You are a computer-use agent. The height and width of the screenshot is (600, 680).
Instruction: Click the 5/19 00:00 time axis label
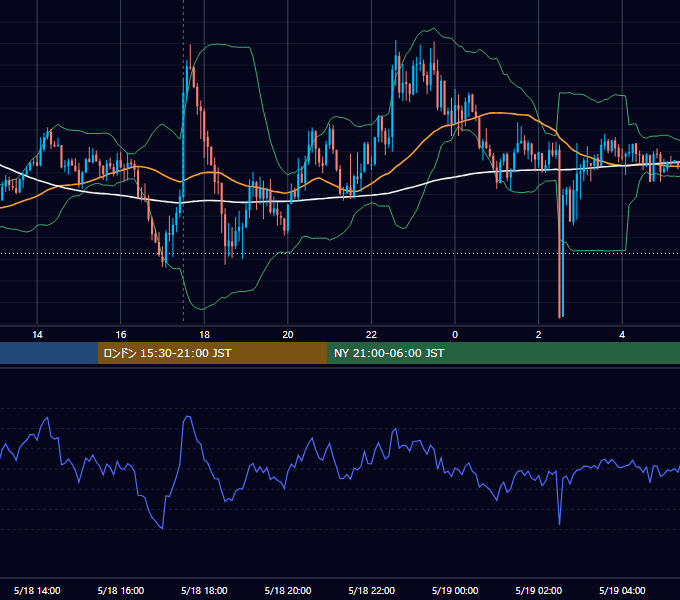(455, 590)
